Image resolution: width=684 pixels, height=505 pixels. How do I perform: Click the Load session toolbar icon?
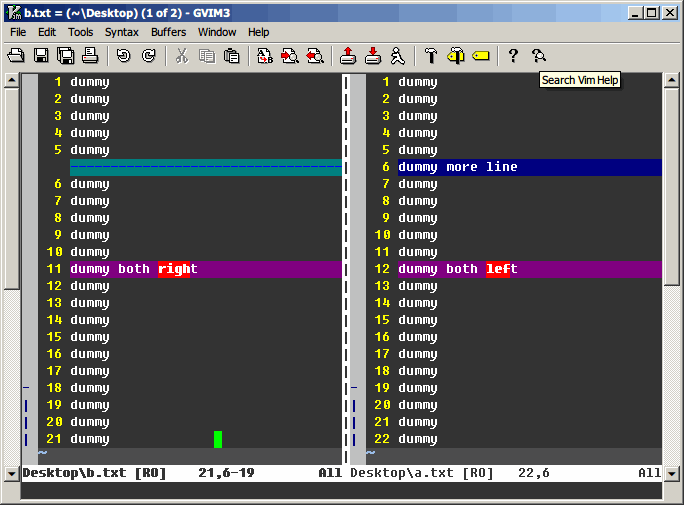[347, 56]
